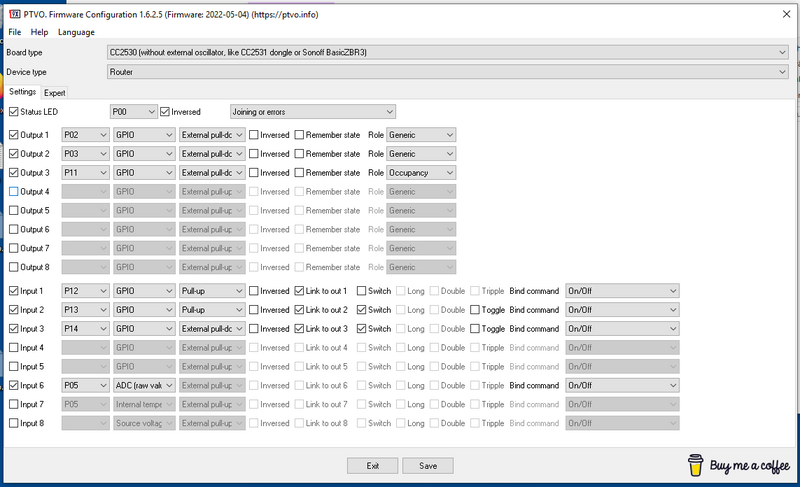Screen dimensions: 800x487
Task: Uncheck the Status LED checkbox
Action: [13, 111]
